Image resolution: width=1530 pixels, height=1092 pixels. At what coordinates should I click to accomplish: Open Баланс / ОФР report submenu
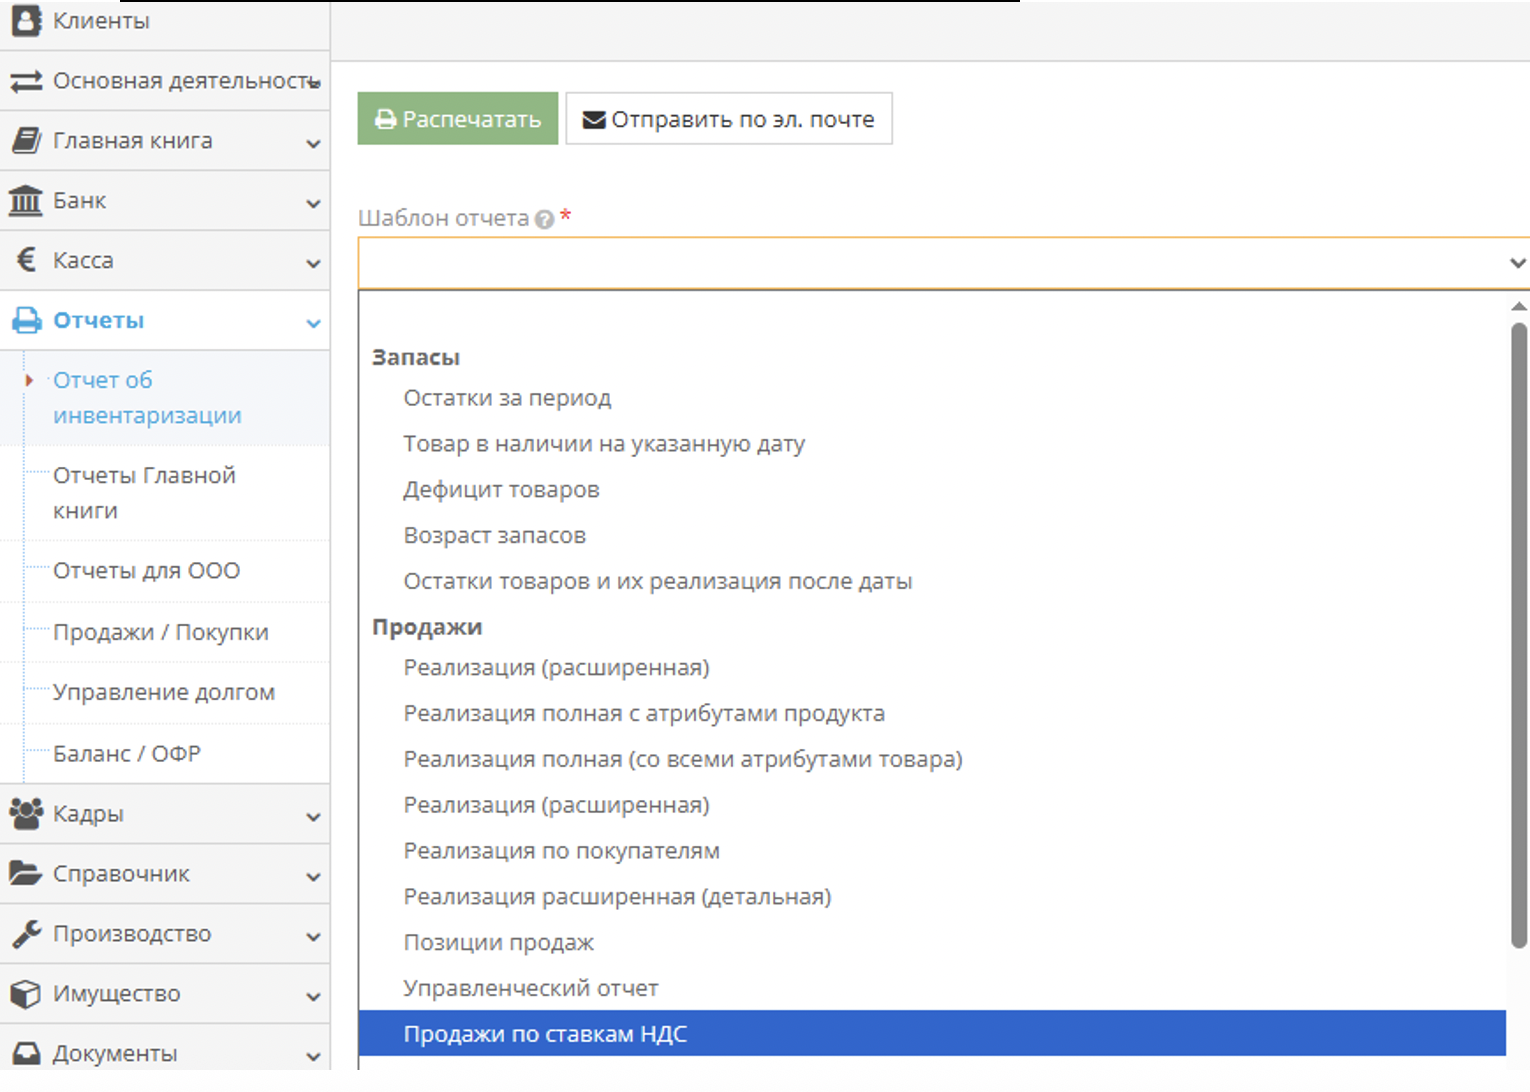click(x=127, y=754)
